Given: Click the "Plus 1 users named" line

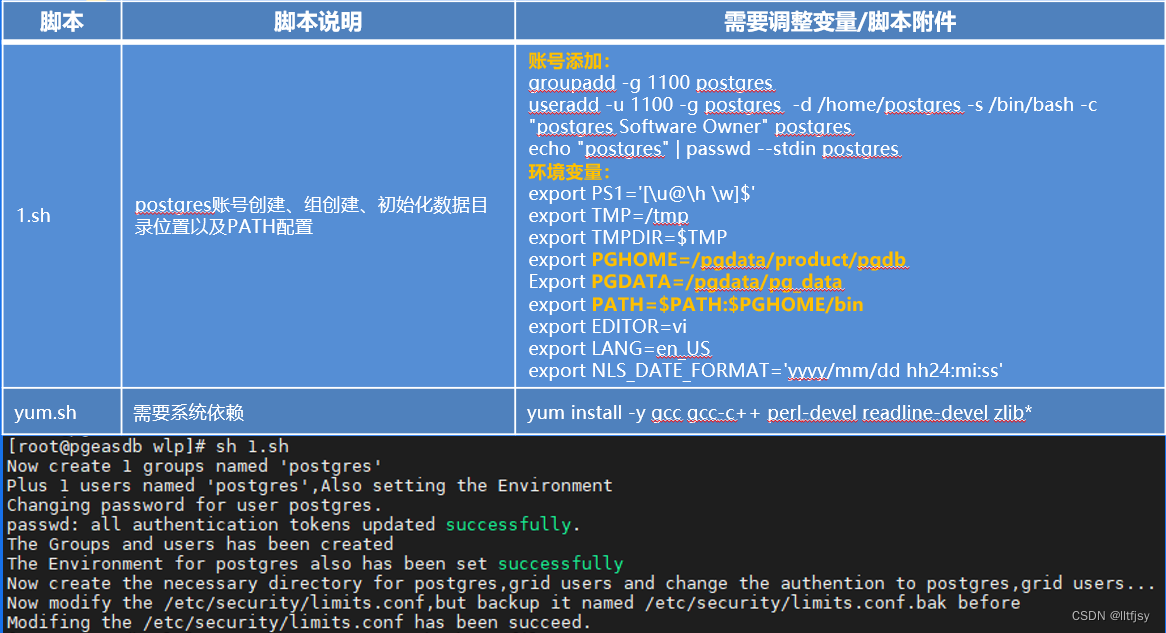Looking at the screenshot, I should tap(309, 486).
